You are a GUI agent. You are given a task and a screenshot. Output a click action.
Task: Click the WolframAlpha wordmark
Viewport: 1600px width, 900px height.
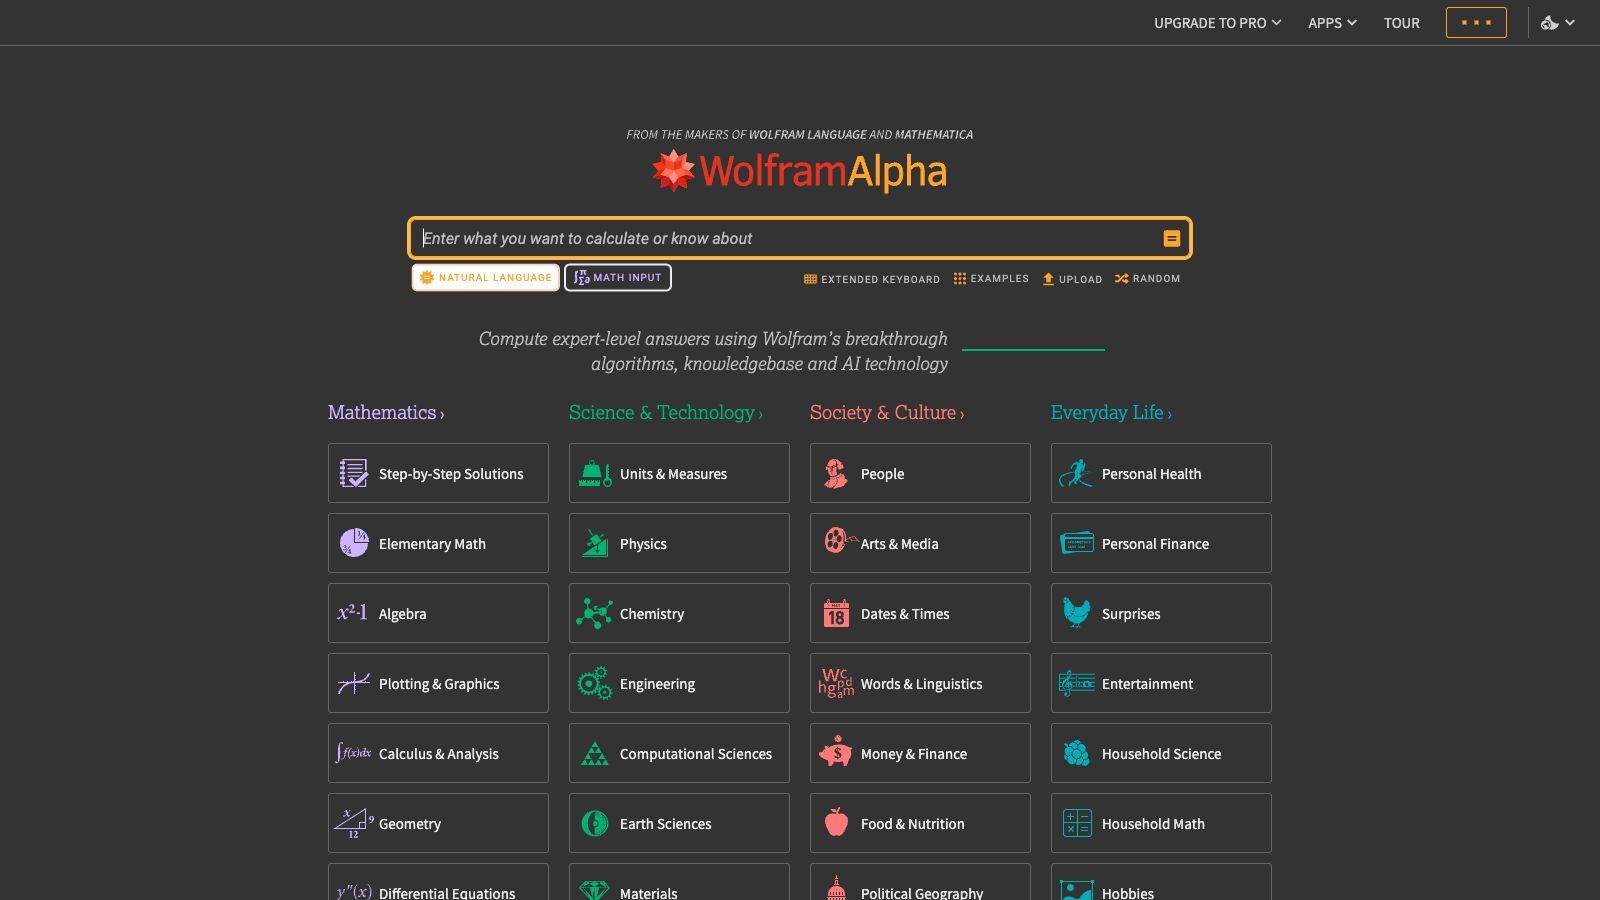click(823, 172)
